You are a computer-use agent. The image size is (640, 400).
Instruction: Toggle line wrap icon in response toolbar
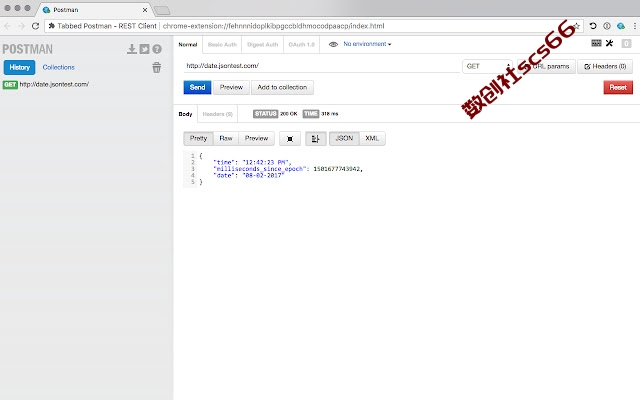[316, 139]
